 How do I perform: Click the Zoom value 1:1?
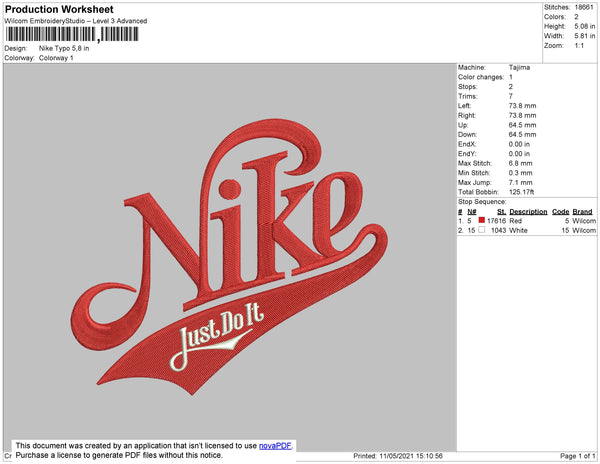[x=579, y=46]
